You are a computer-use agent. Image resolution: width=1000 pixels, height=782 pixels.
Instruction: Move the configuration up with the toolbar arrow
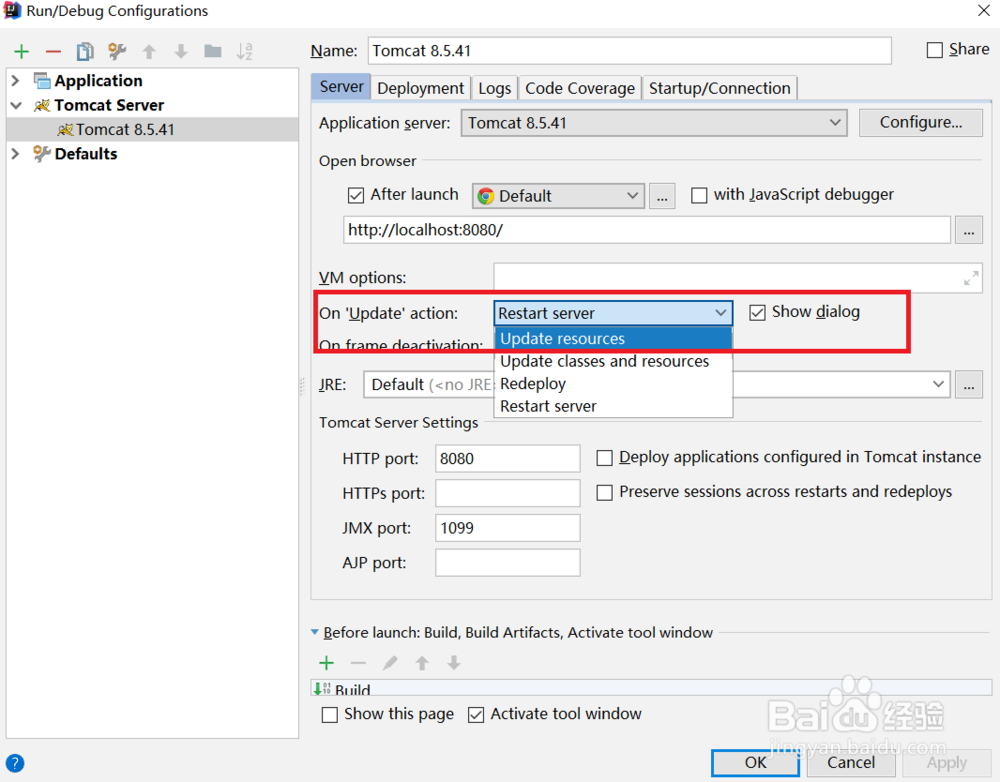(149, 52)
